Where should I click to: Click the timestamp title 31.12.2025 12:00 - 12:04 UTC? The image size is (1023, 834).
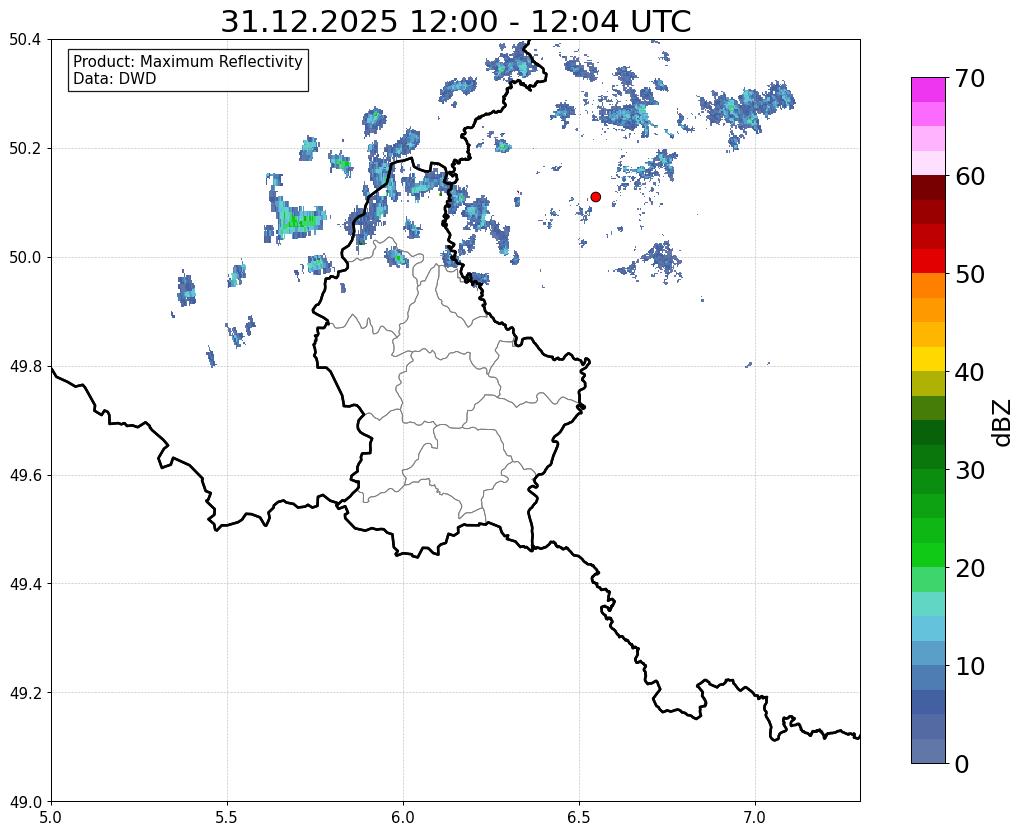coord(455,22)
